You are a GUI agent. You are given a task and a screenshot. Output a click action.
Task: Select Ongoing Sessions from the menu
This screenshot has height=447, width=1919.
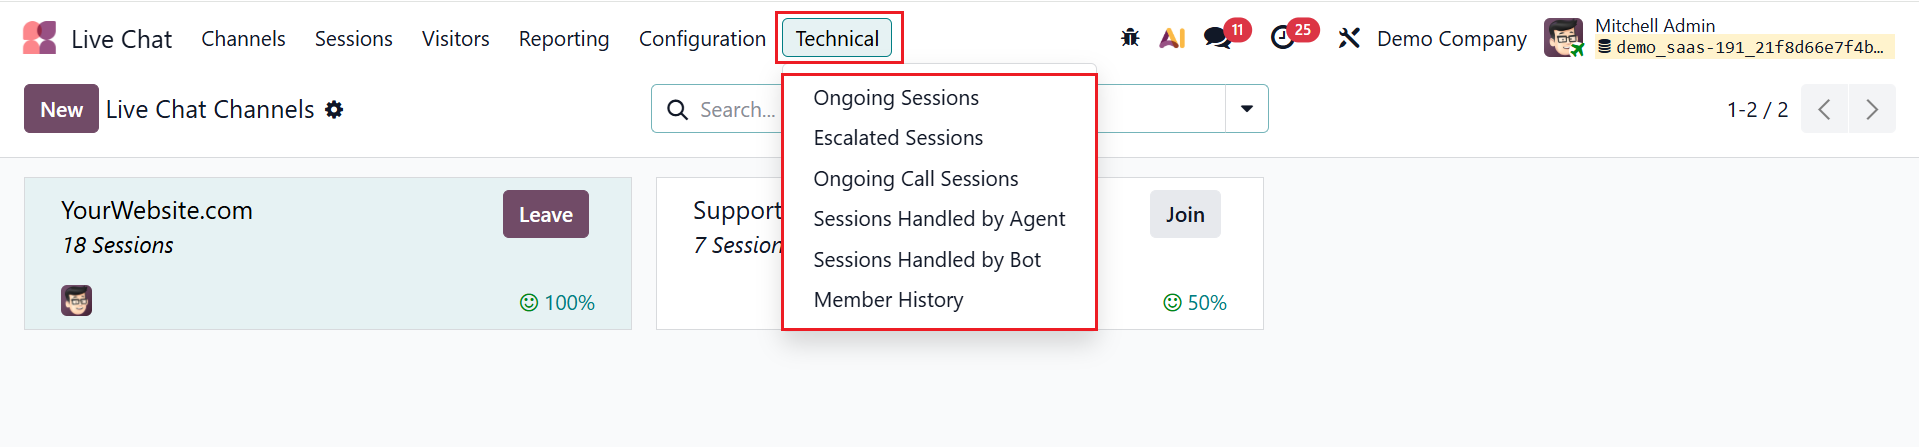click(896, 98)
